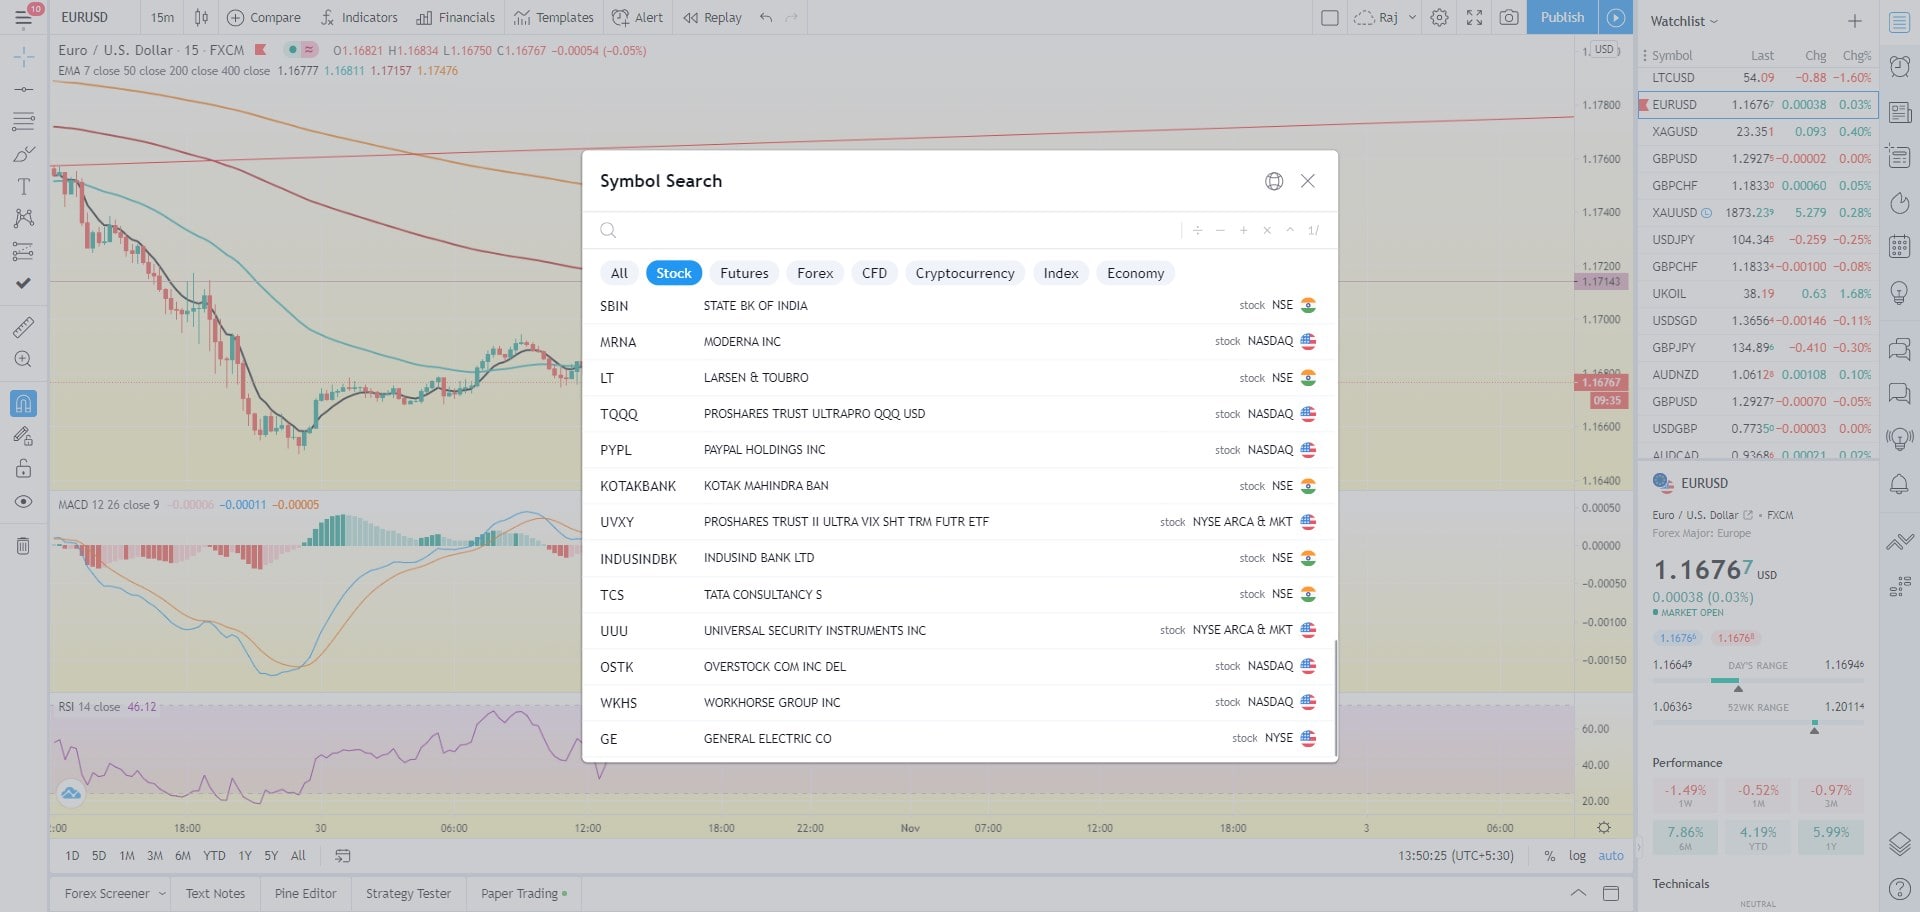
Task: Set the 1D date range
Action: [72, 856]
